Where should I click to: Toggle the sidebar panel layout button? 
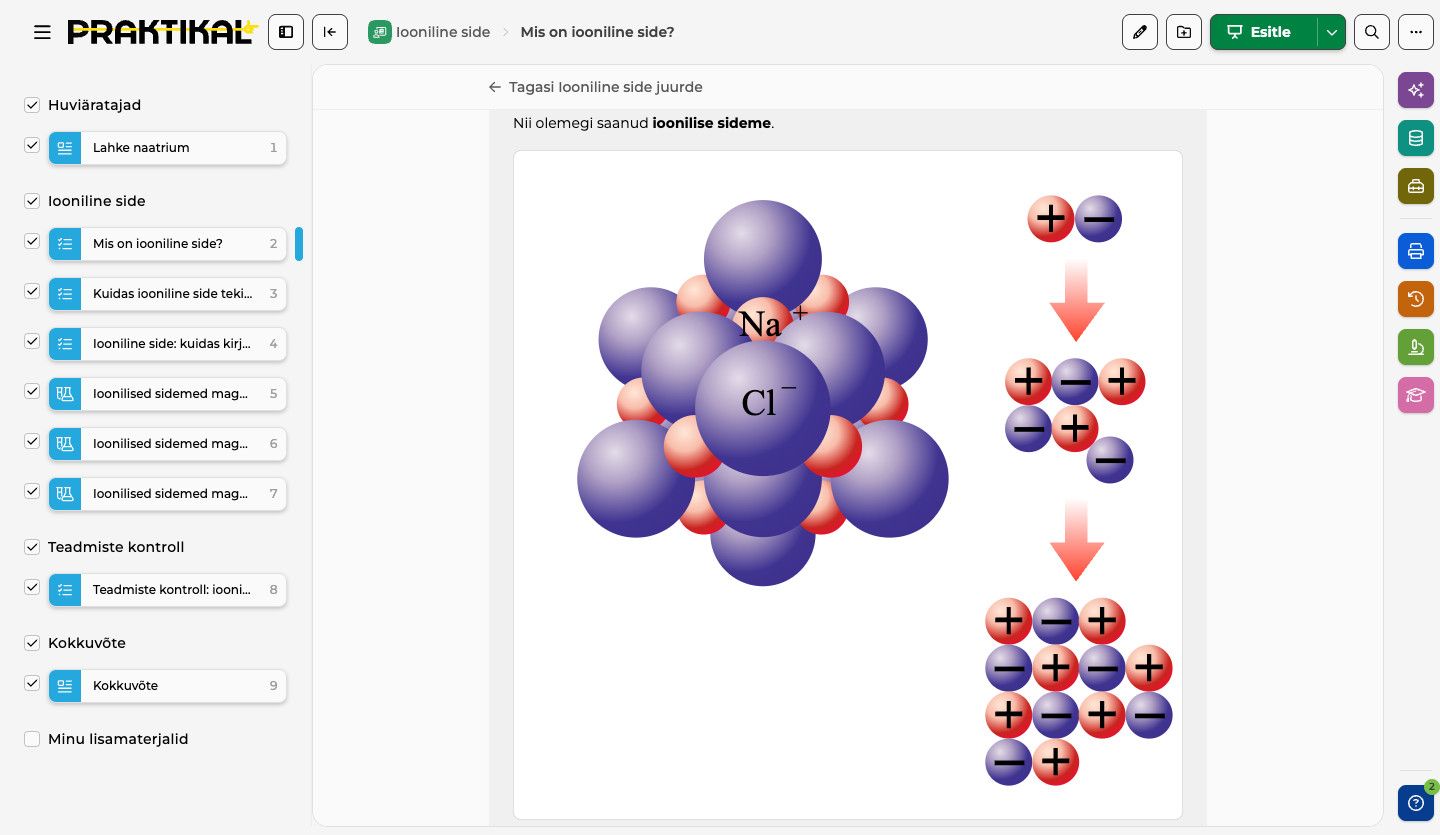coord(286,32)
